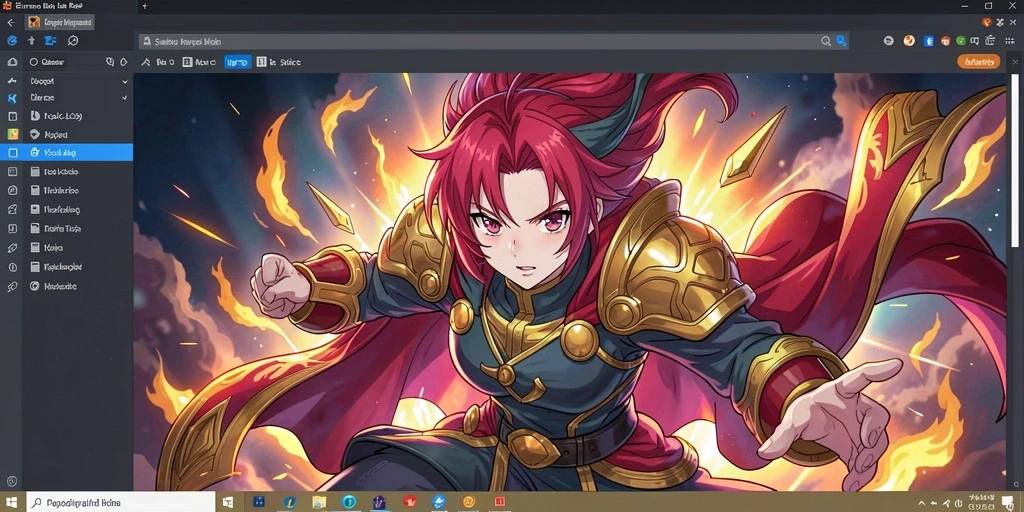Select the highlighted blue tab in image toolbar
This screenshot has height=512, width=1024.
pyautogui.click(x=238, y=62)
